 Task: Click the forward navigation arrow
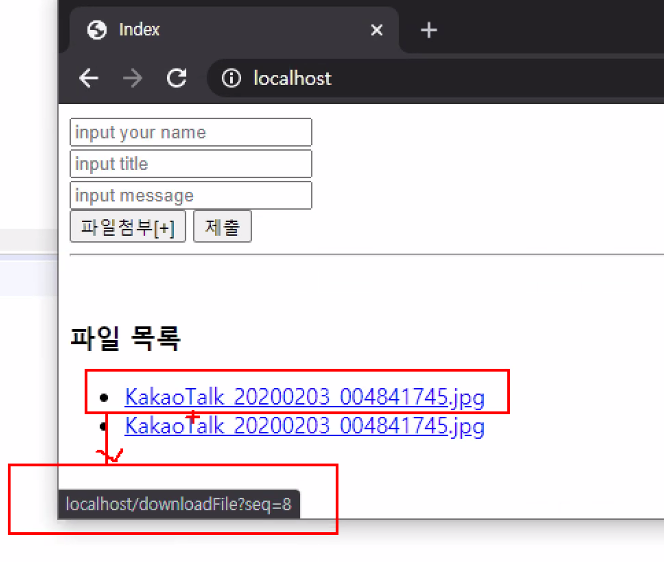coord(133,78)
